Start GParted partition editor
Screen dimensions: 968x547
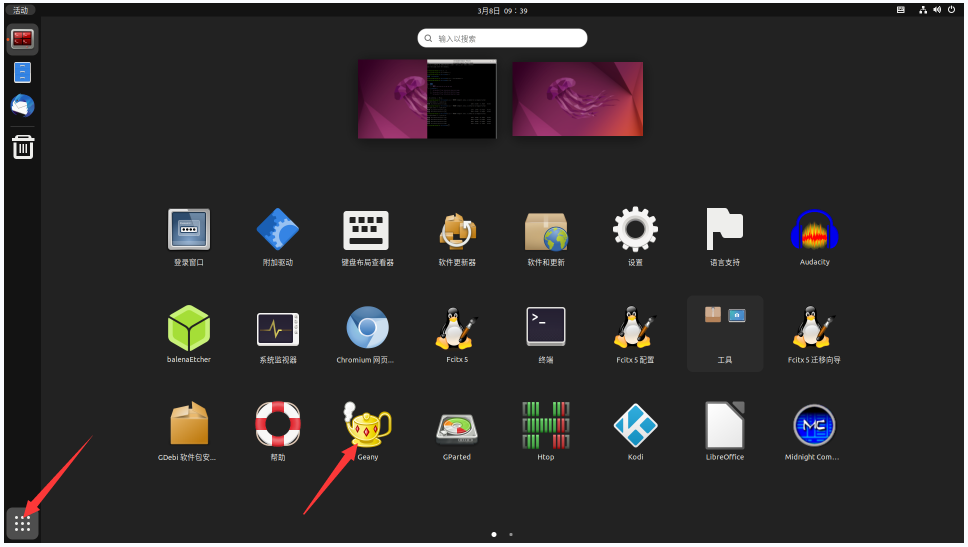(x=456, y=426)
